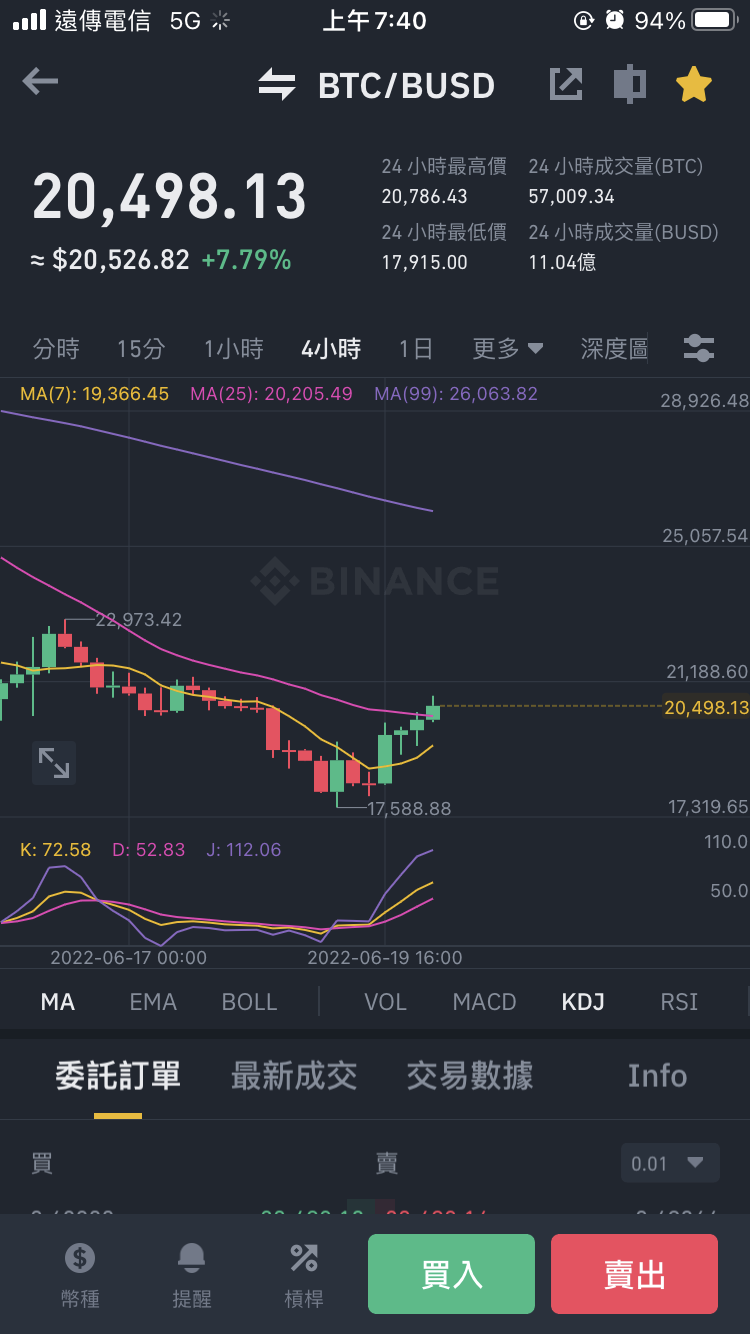Enable the BOLL overlay indicator
The height and width of the screenshot is (1334, 750).
click(x=249, y=1002)
